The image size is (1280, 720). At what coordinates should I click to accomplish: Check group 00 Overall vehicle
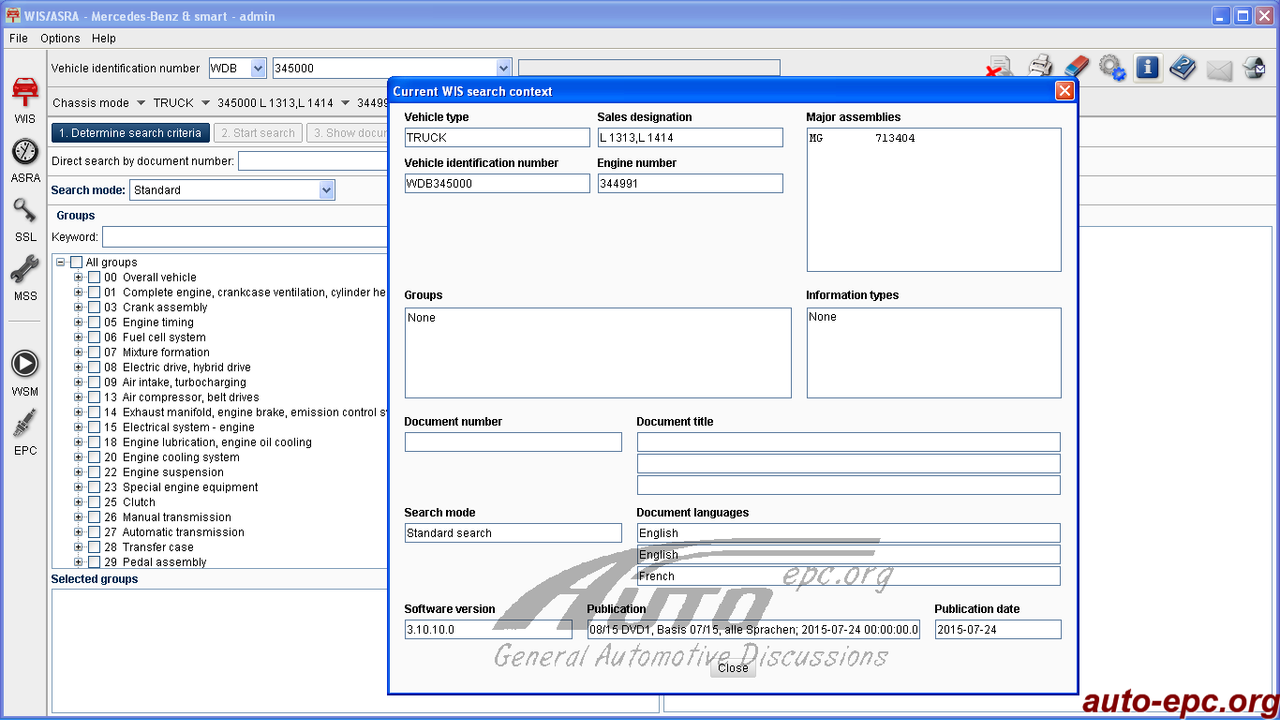click(x=94, y=277)
